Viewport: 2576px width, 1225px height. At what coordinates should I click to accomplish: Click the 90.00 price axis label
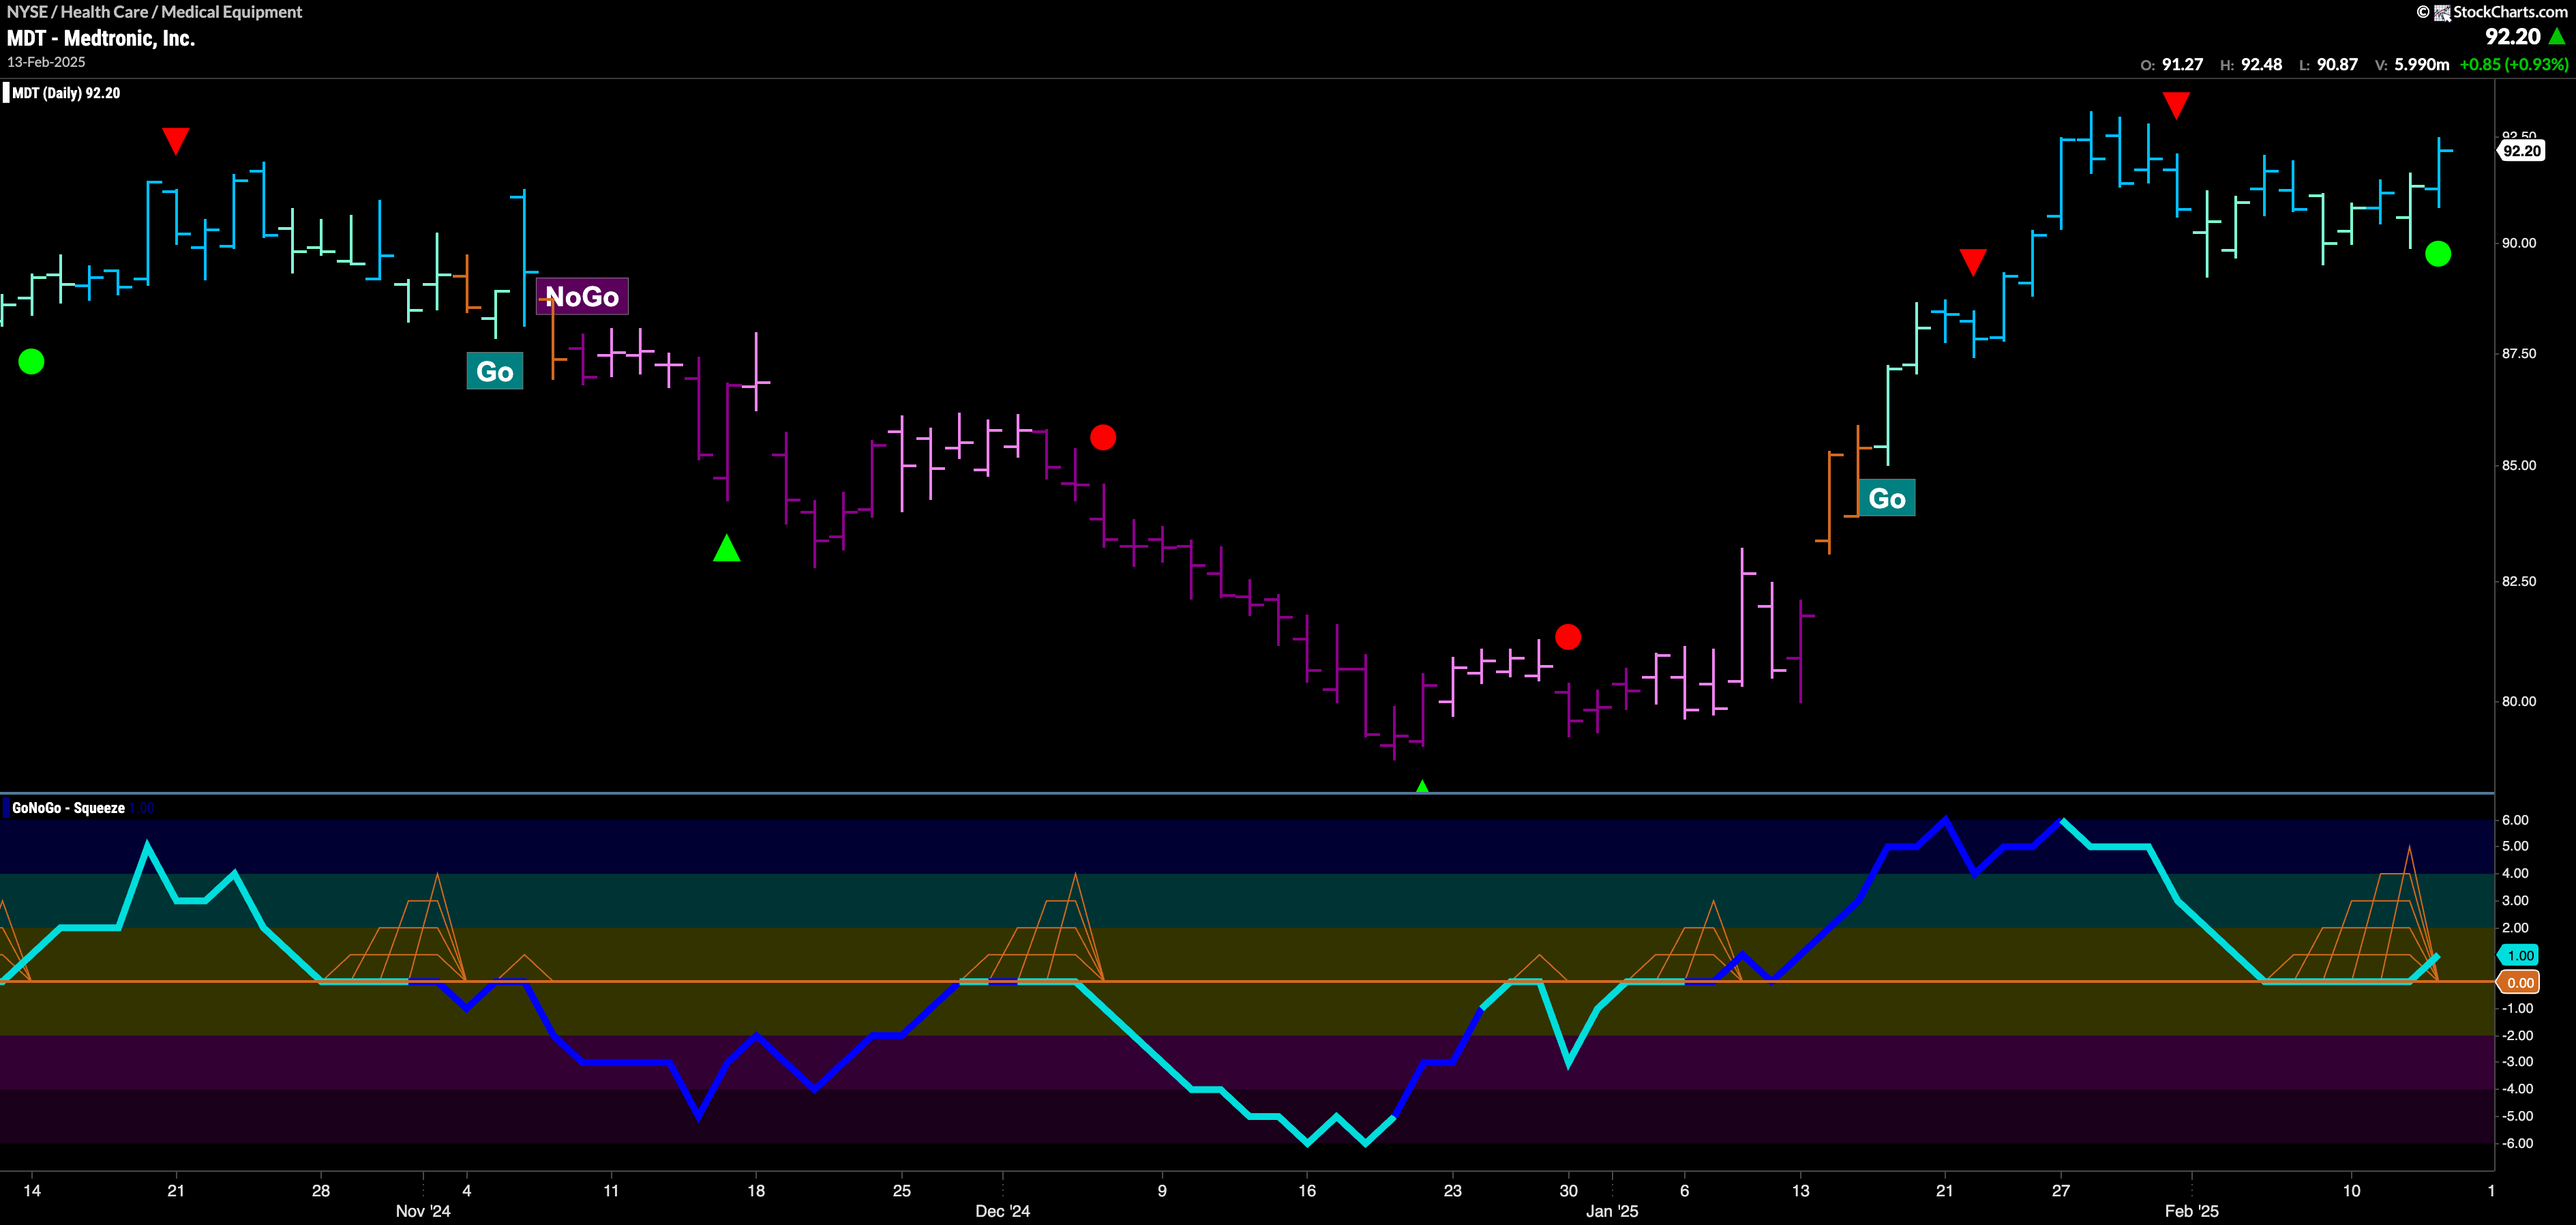(2519, 243)
